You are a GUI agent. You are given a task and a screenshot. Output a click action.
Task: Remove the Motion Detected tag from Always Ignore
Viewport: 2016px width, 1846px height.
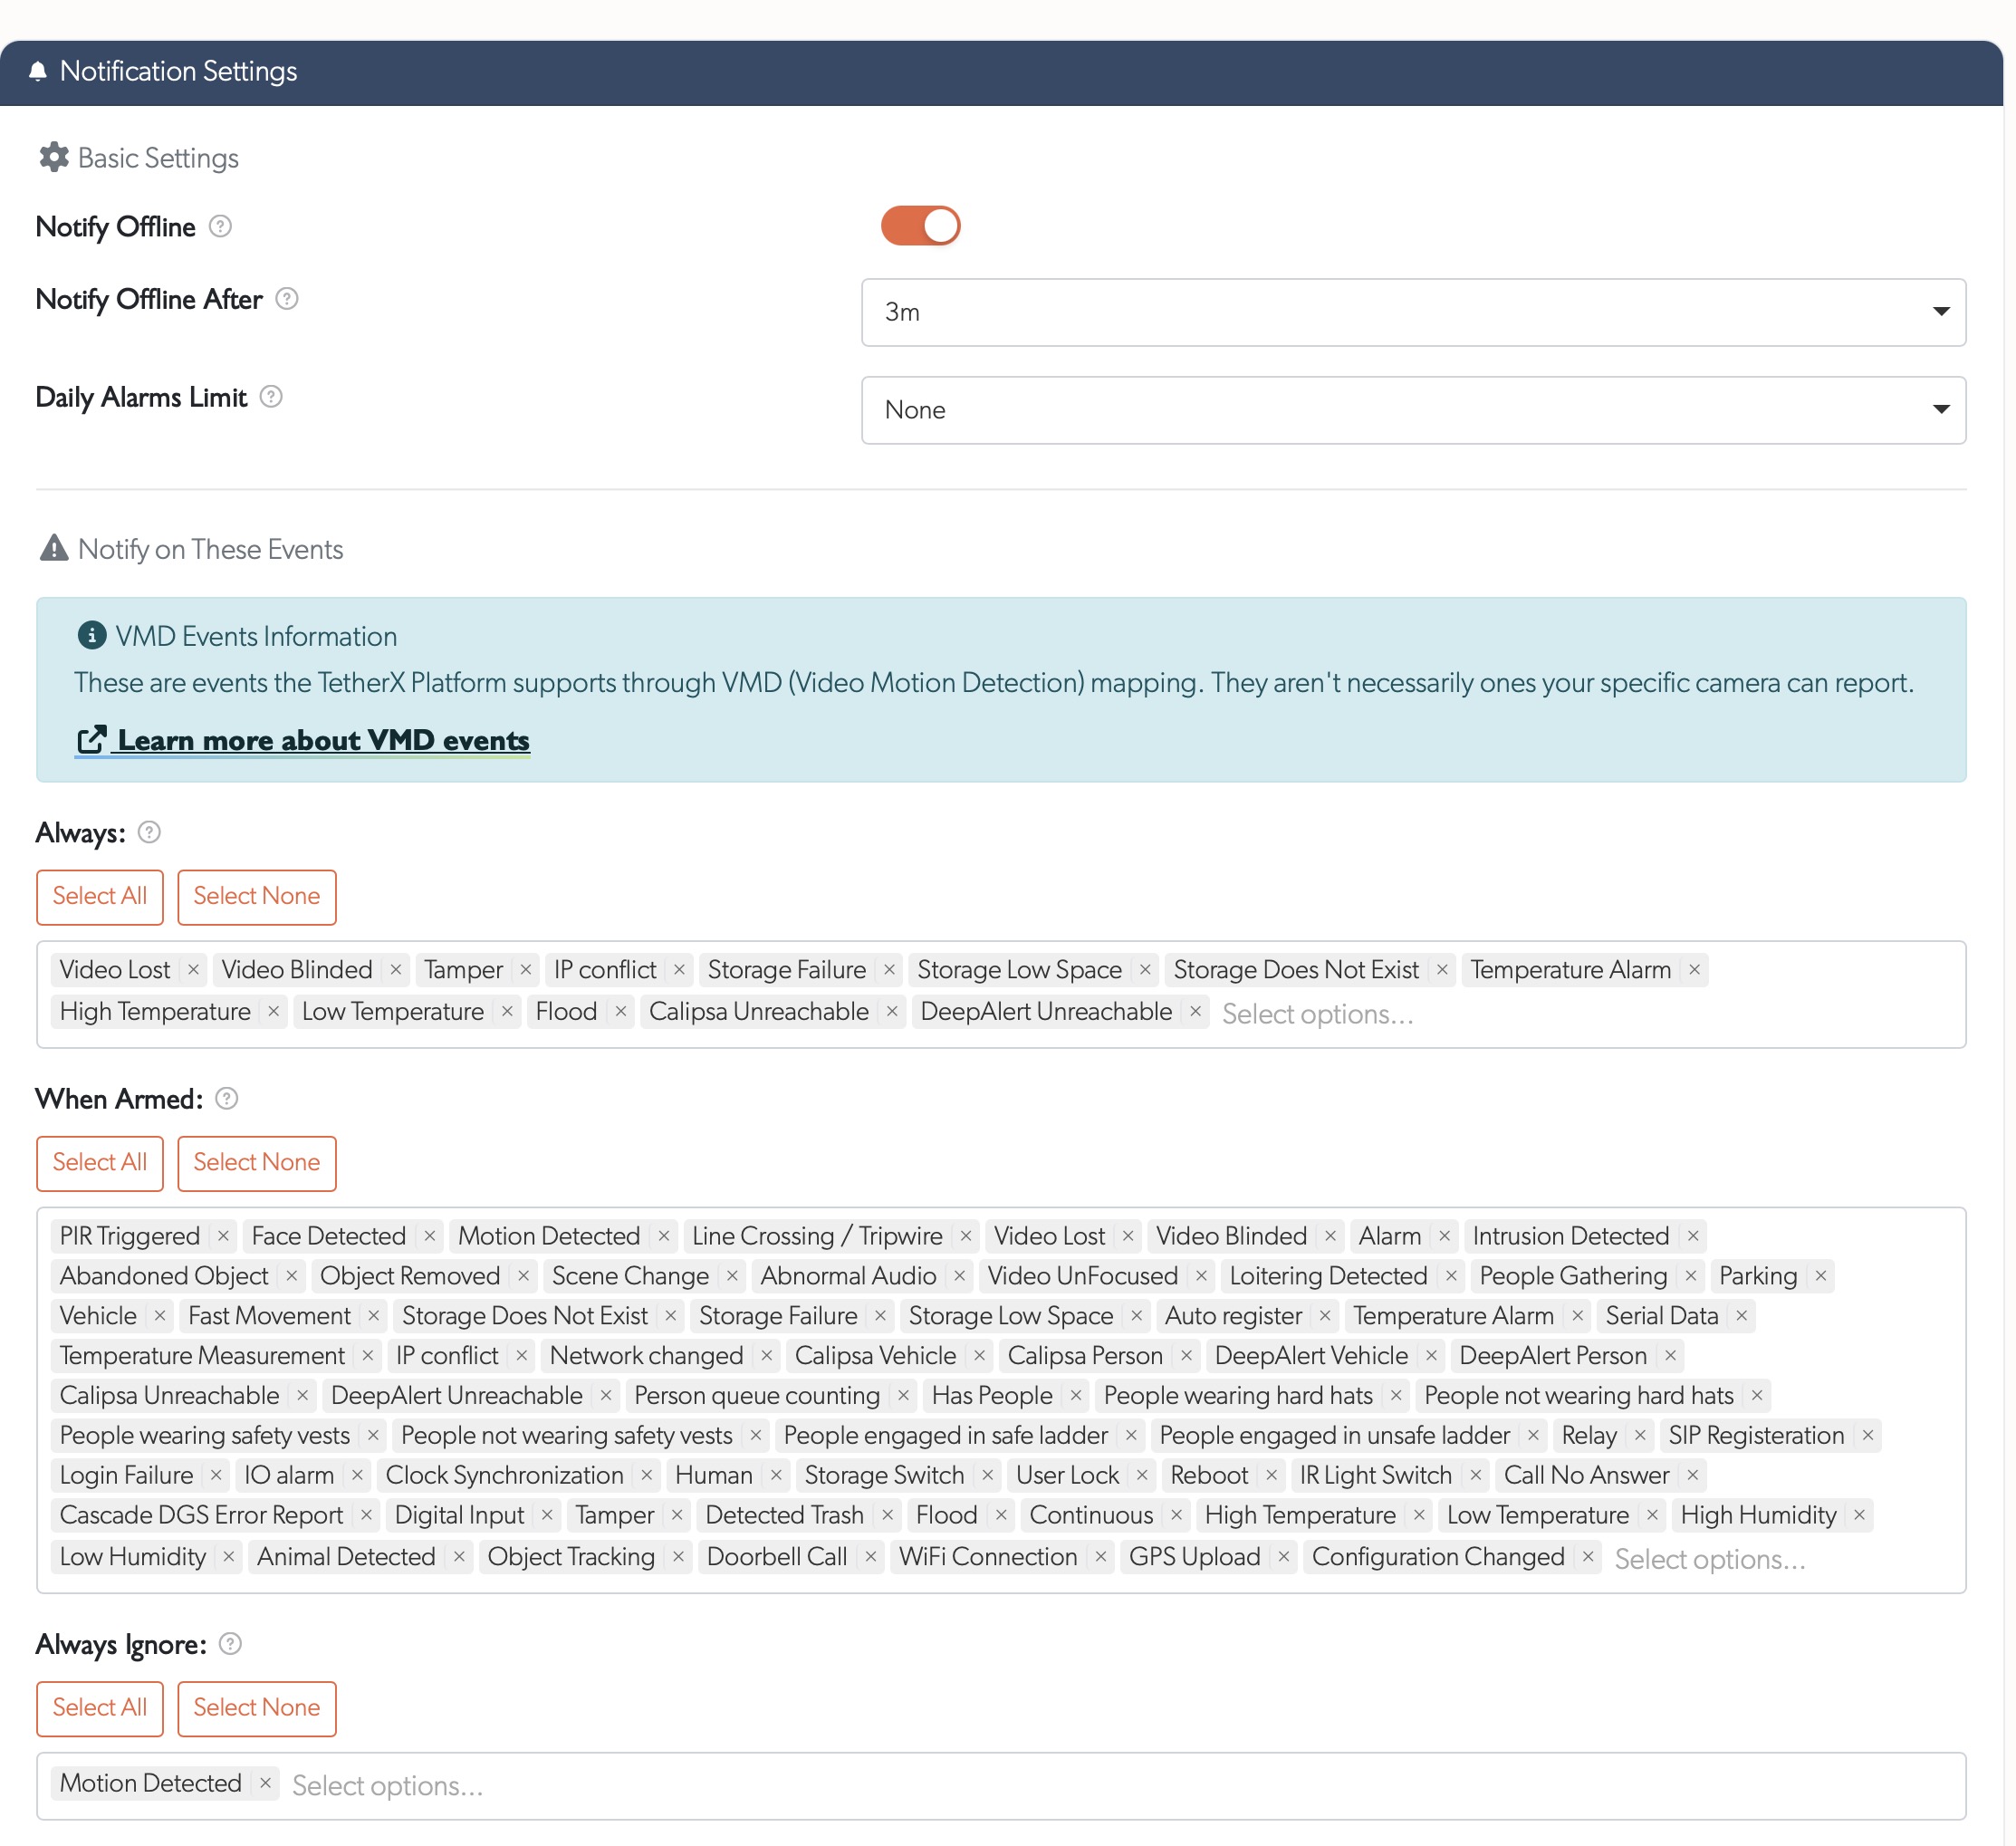tap(265, 1784)
